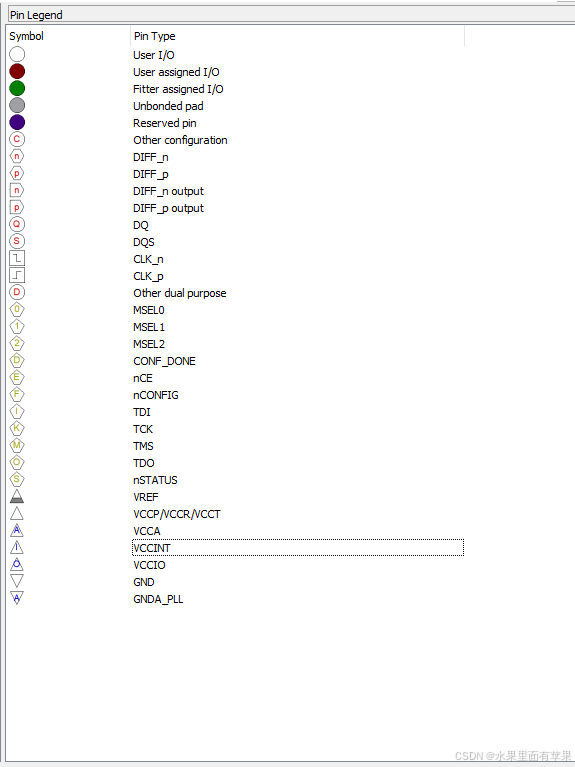This screenshot has width=575, height=767.
Task: Select the CONF_DONE pentagon symbol
Action: [17, 361]
